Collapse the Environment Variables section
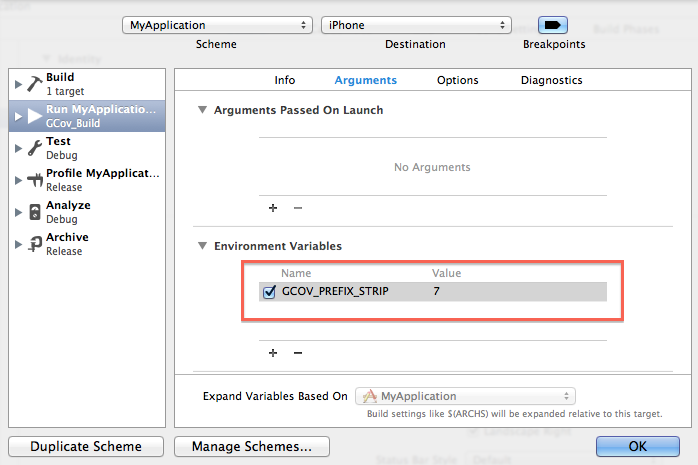Image resolution: width=698 pixels, height=465 pixels. point(203,246)
